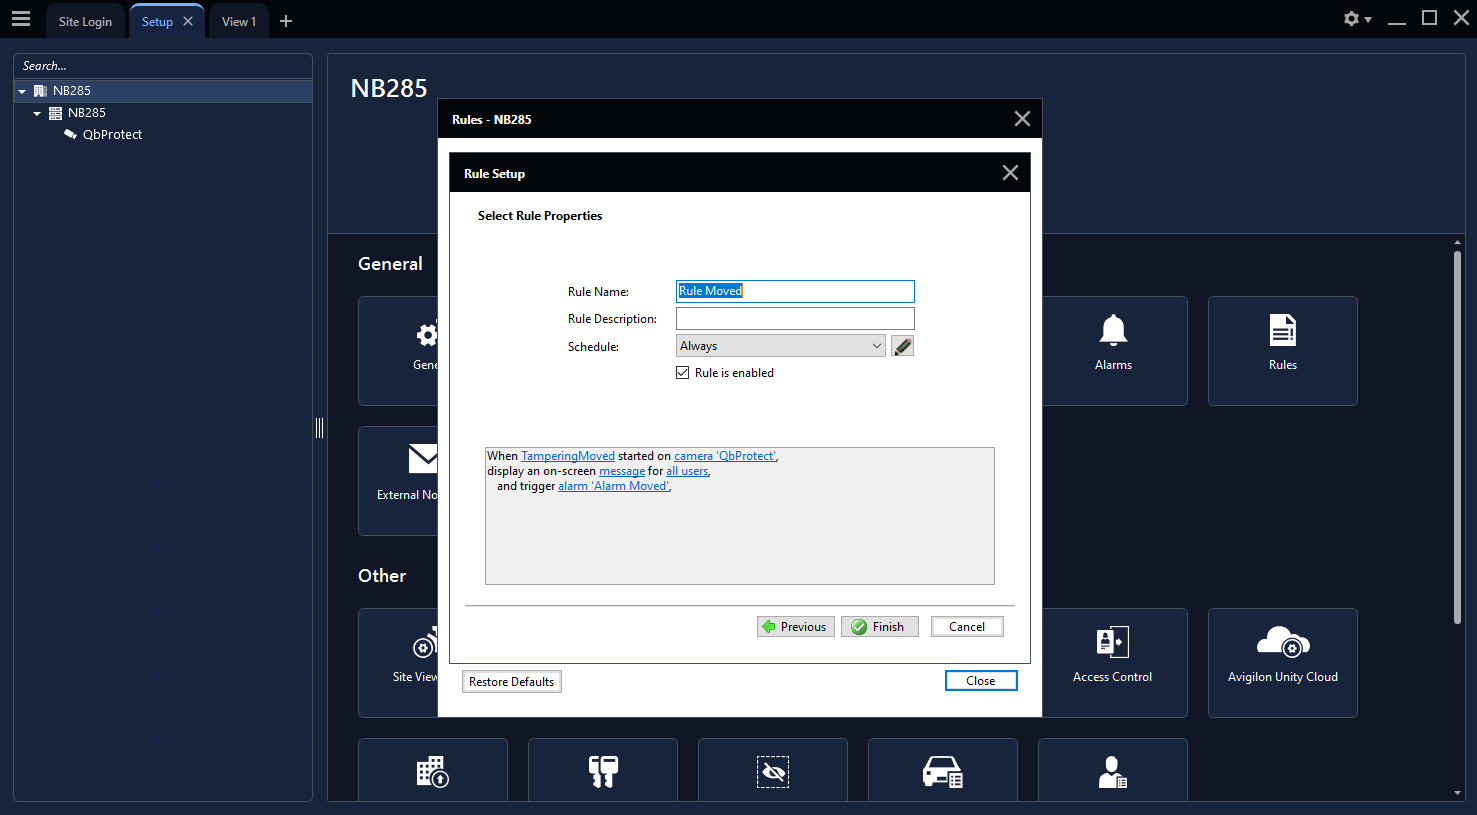Screen dimensions: 1477x815
Task: Add a new tab with plus icon
Action: pyautogui.click(x=286, y=21)
